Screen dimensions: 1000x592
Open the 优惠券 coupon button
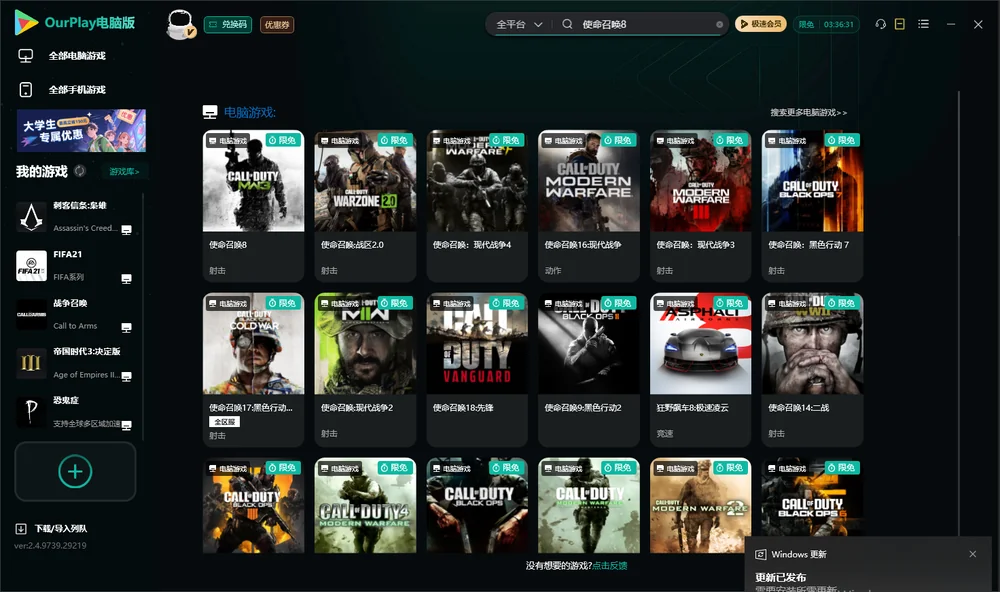277,24
